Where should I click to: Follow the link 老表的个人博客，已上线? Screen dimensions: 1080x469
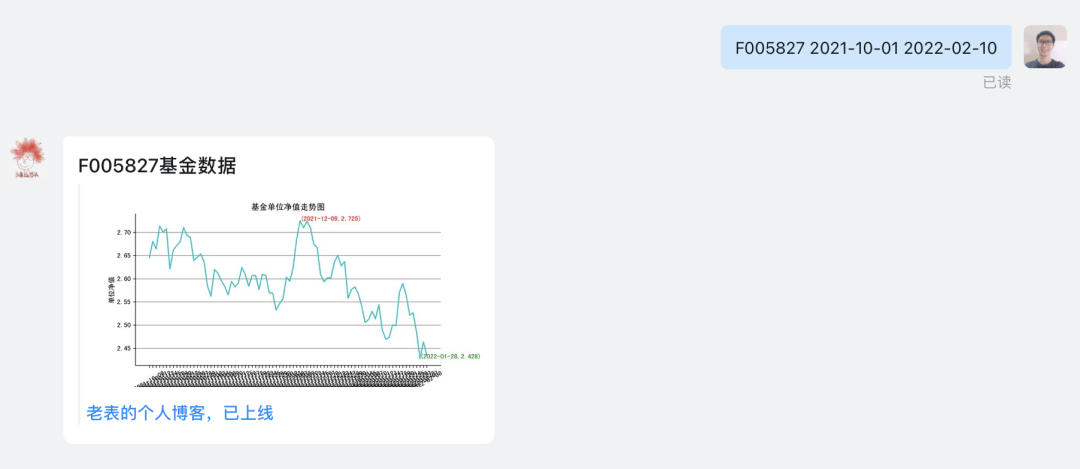[180, 413]
